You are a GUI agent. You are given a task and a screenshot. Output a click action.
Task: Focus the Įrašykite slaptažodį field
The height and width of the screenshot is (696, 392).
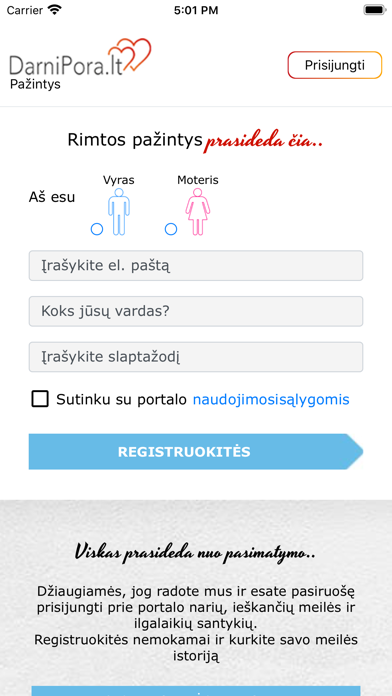[x=196, y=357]
